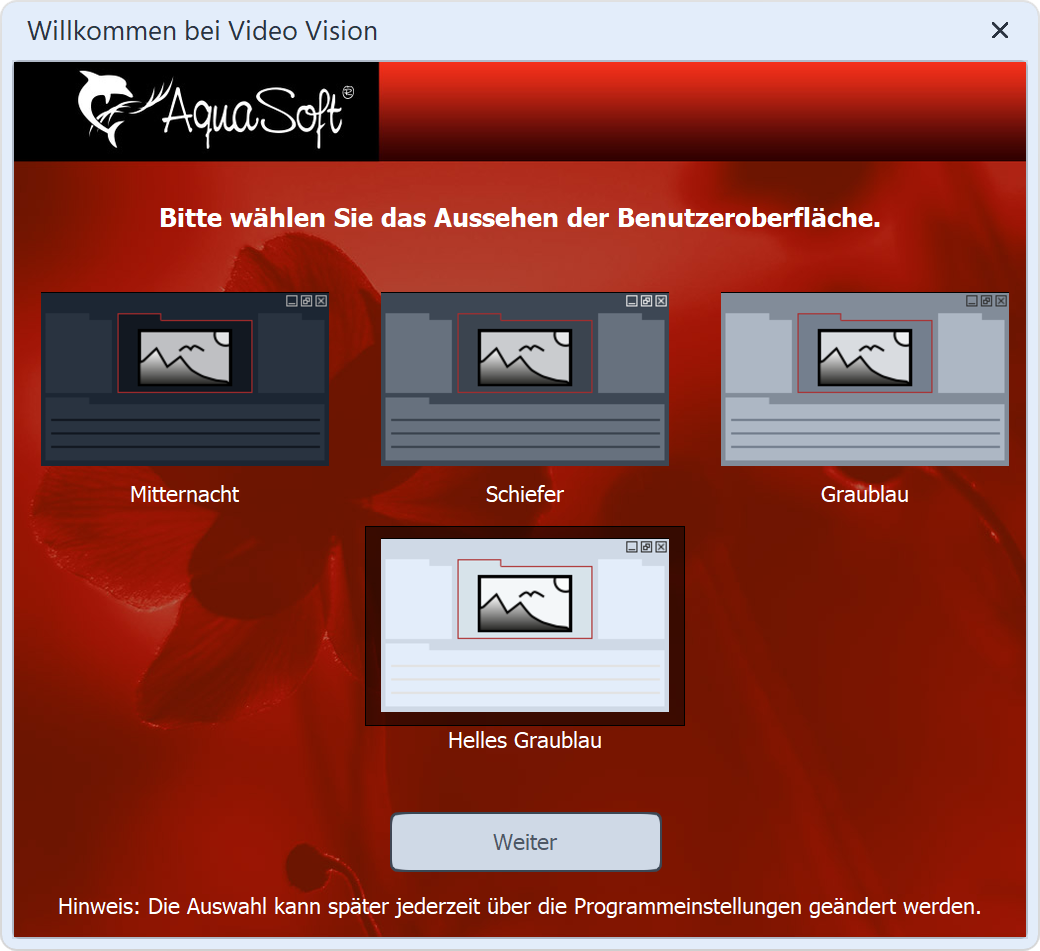Click the mountain image inside Mitternacht preview
The width and height of the screenshot is (1040, 951).
(x=184, y=355)
